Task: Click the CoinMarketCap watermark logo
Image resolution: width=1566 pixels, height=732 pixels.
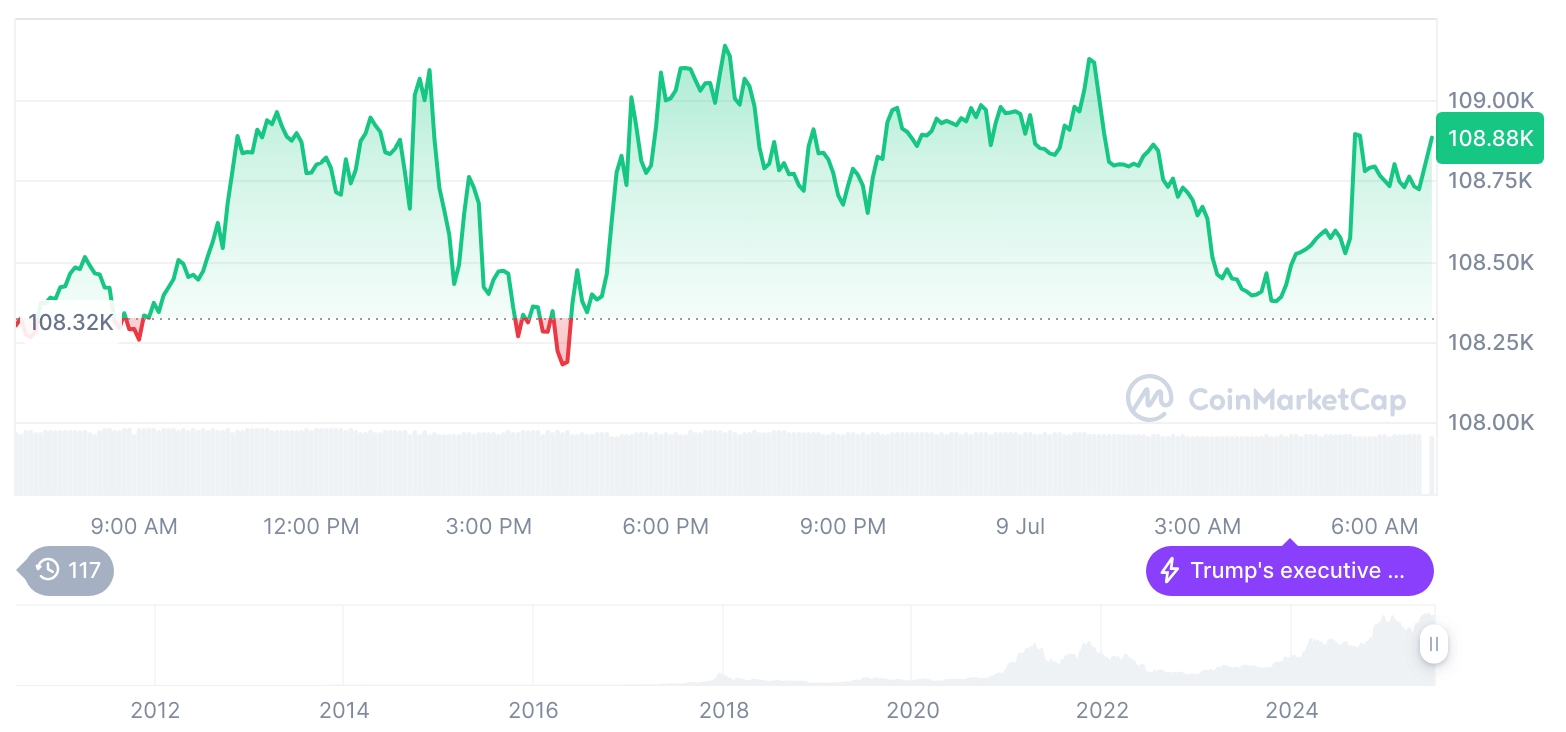Action: [x=1149, y=398]
